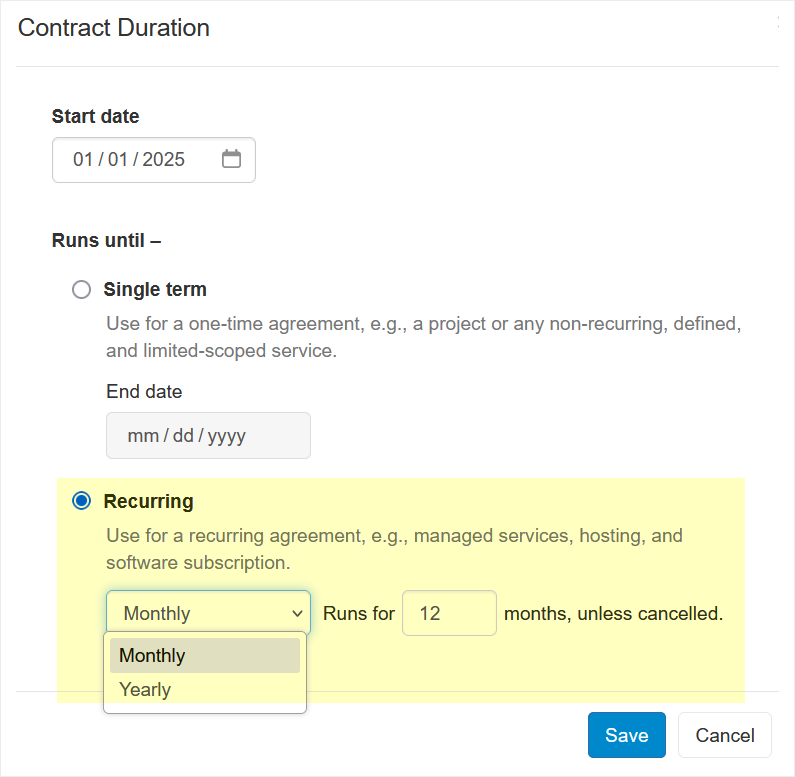Click the Cancel button

pyautogui.click(x=725, y=735)
